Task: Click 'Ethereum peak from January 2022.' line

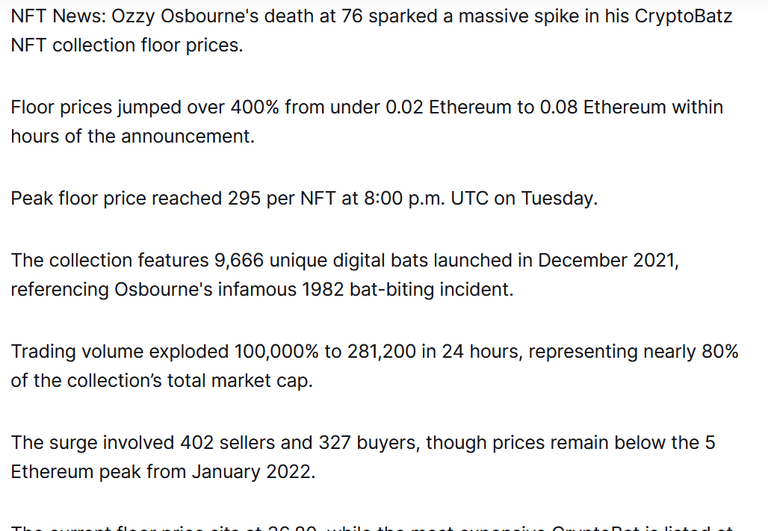Action: pyautogui.click(x=163, y=472)
